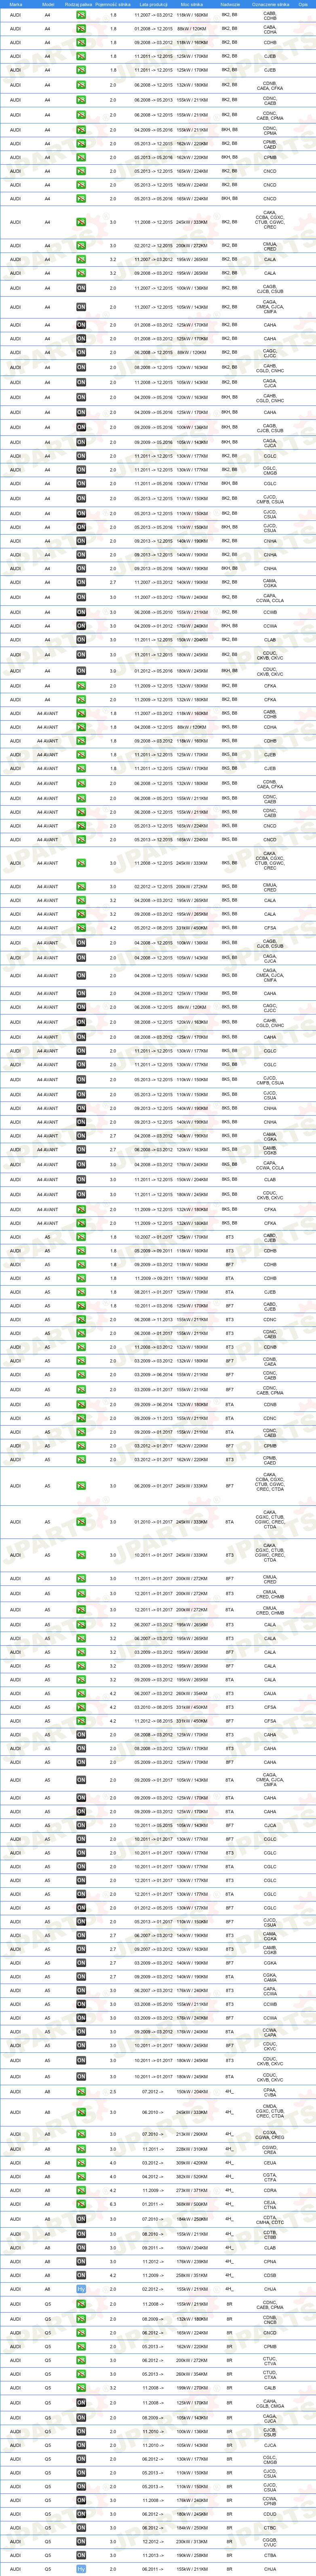The width and height of the screenshot is (316, 2576).
Task: Click the petrol icon in the A4 AVANT 4.2 CFSA row
Action: pos(81,928)
